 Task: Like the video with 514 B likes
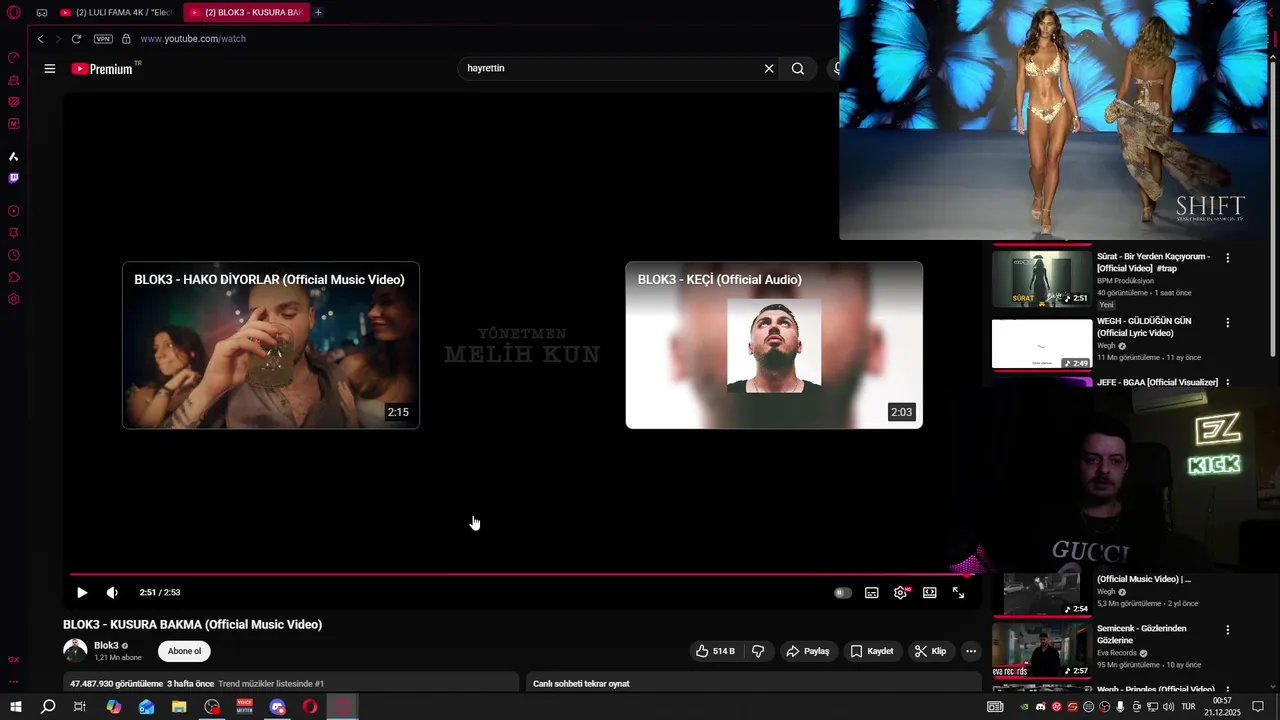[x=716, y=651]
